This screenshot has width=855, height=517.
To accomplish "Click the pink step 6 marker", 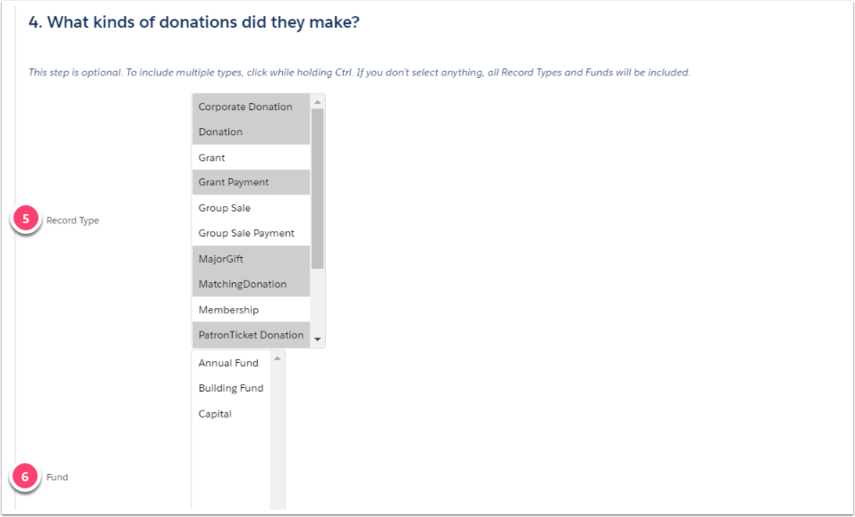I will pyautogui.click(x=25, y=477).
